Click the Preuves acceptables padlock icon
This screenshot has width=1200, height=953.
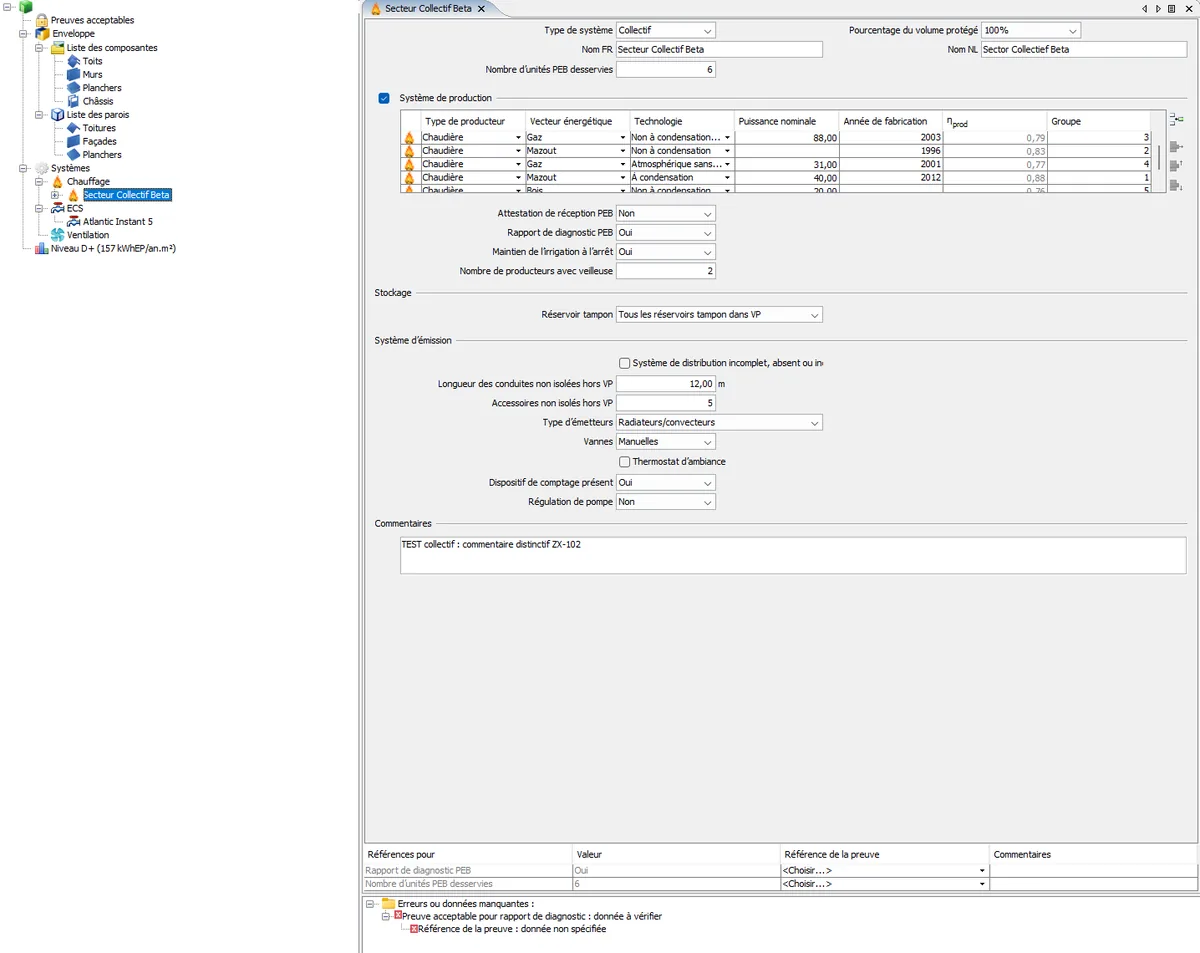[41, 20]
